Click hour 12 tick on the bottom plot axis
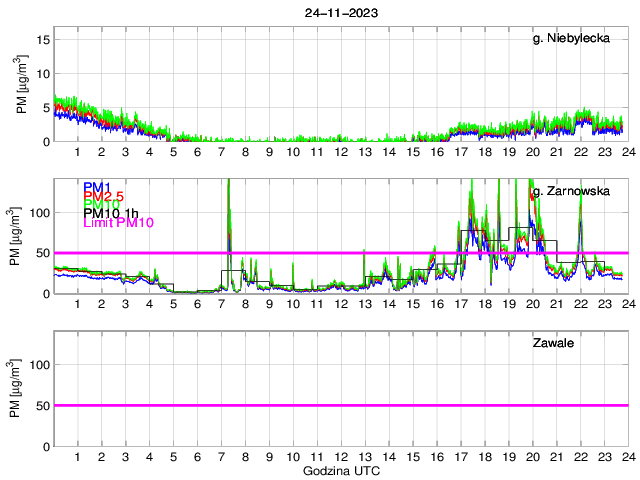640x480 pixels. 341,456
